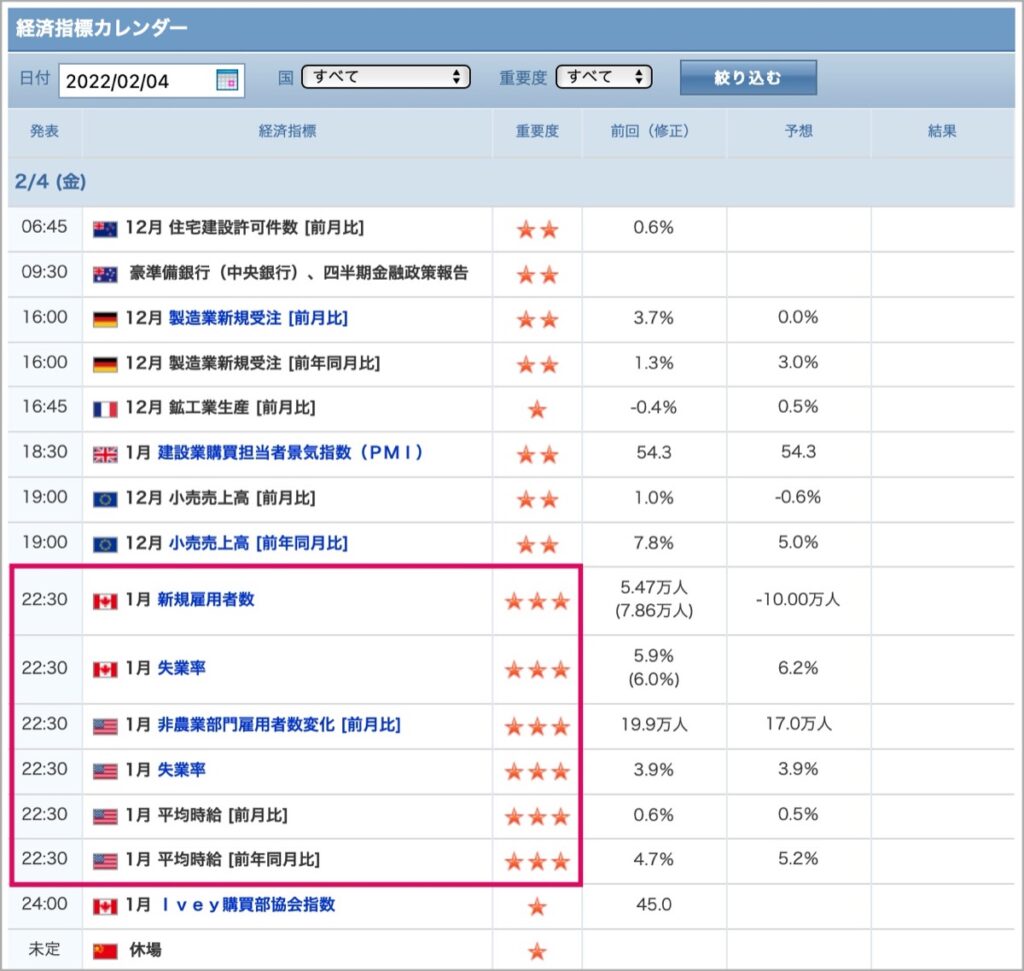Viewport: 1024px width, 971px height.
Task: Click the 2/4 (金) date row
Action: [511, 182]
